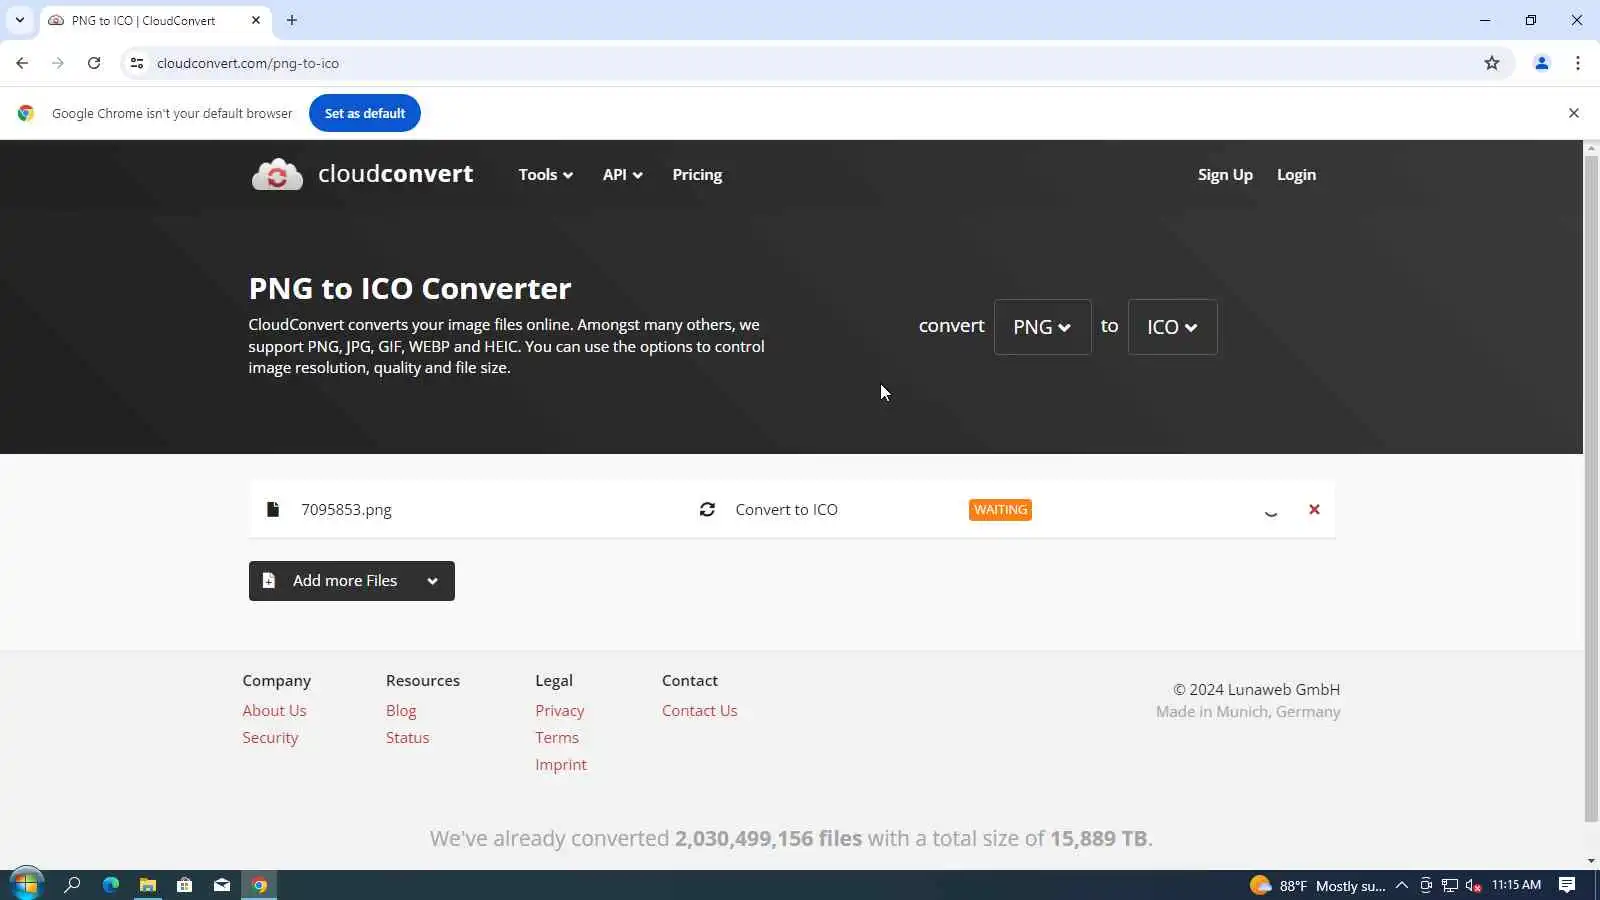
Task: Click the file icon beside 7095853.png
Action: 272,509
